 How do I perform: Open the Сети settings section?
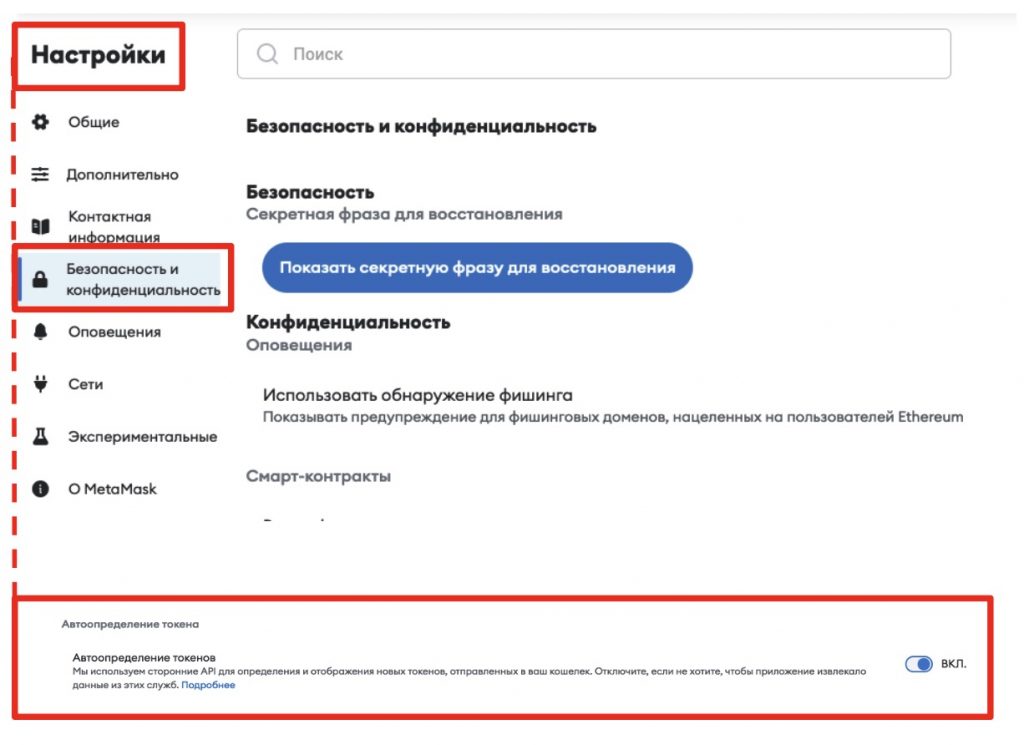[x=86, y=384]
